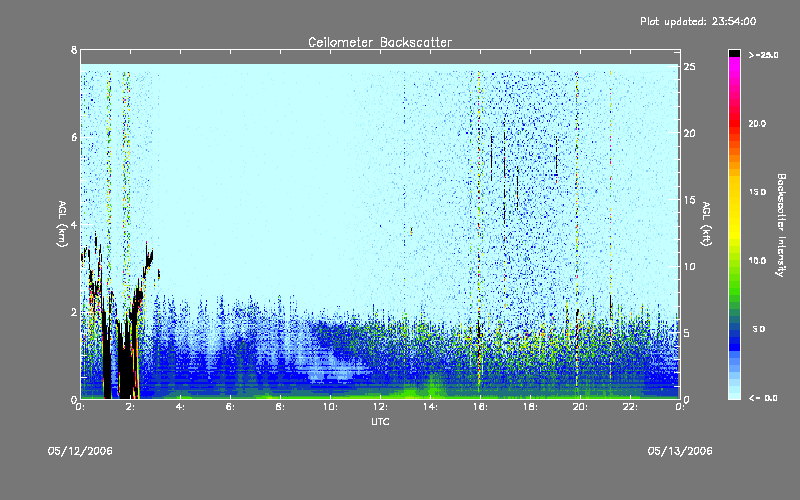Click the "25" tick on kft axis
The image size is (800, 500).
(689, 67)
